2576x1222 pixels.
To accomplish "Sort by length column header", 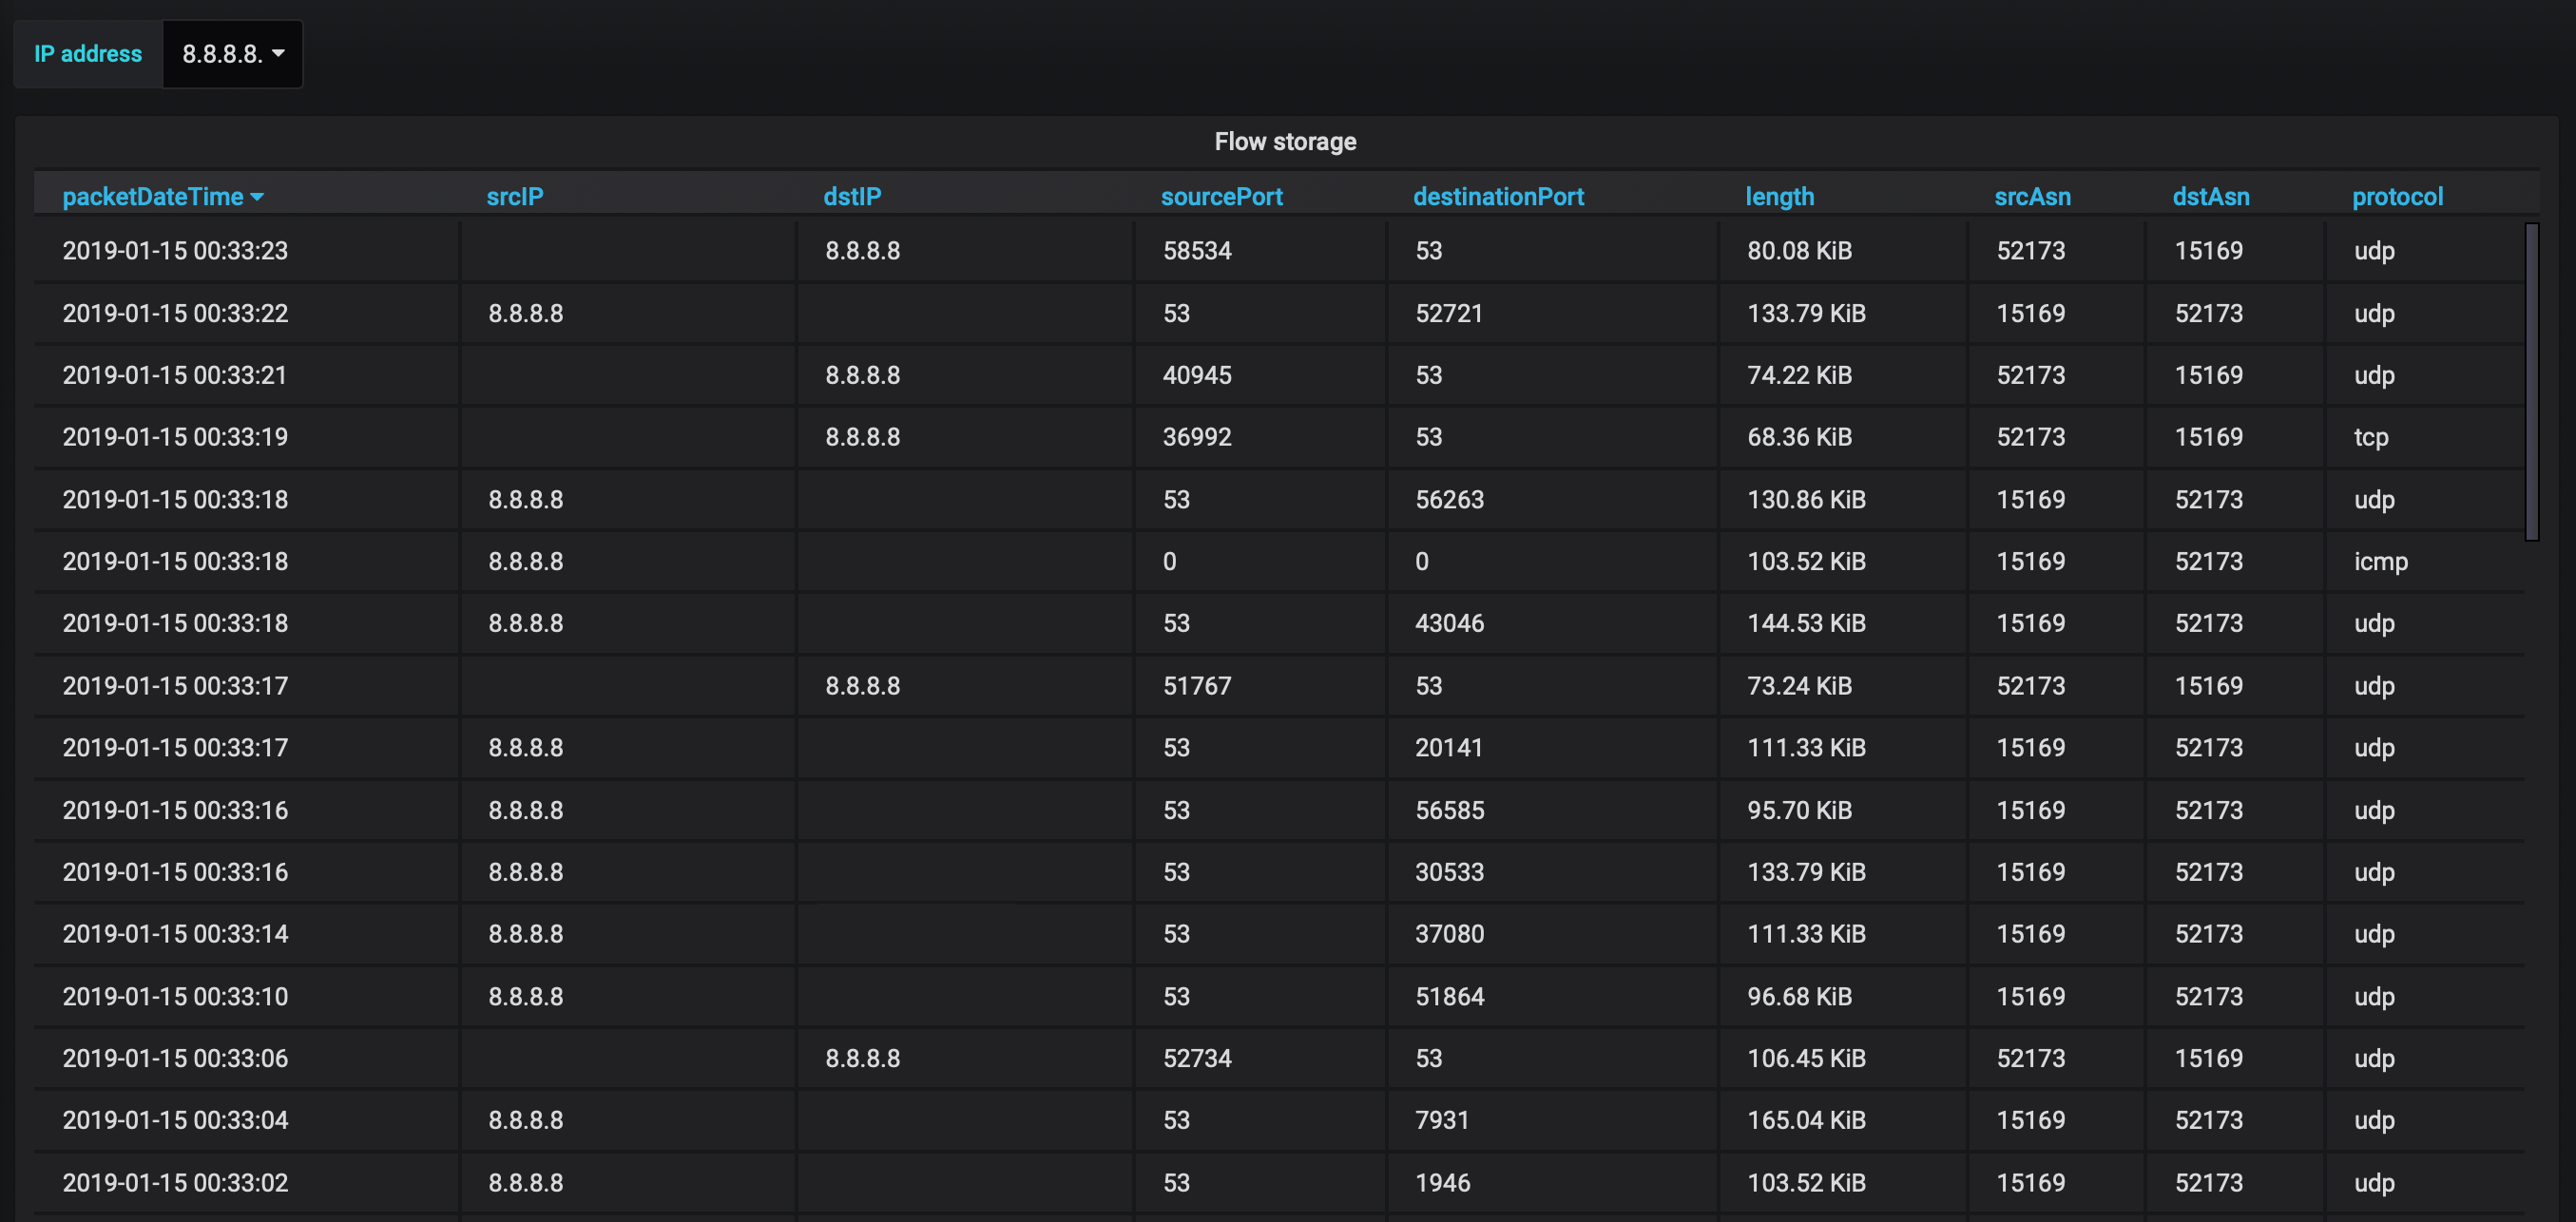I will (x=1778, y=197).
